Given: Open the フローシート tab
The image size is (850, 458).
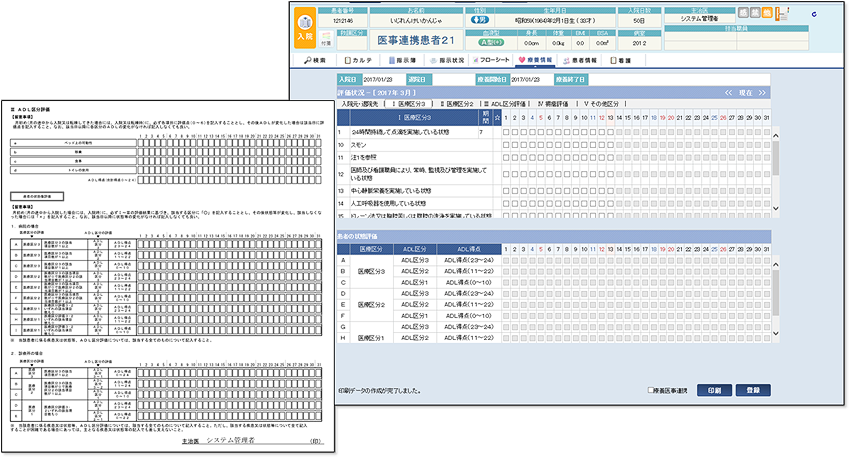Looking at the screenshot, I should click(491, 60).
